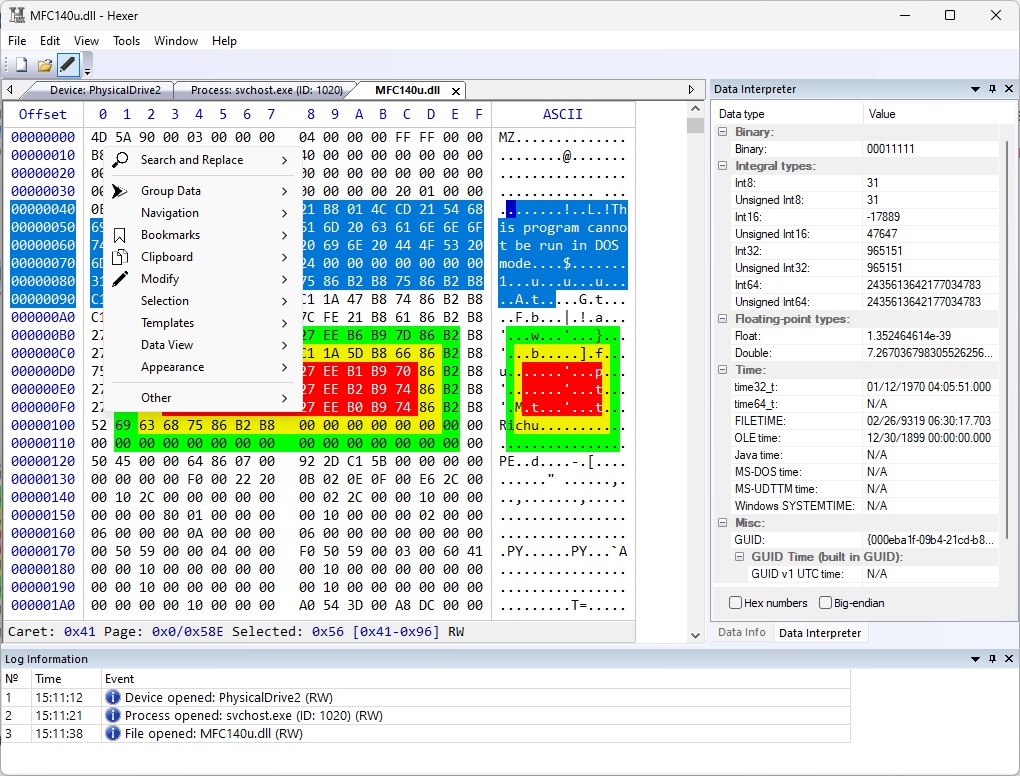Screen dimensions: 1020x776
Task: Open the Window menu
Action: click(176, 41)
